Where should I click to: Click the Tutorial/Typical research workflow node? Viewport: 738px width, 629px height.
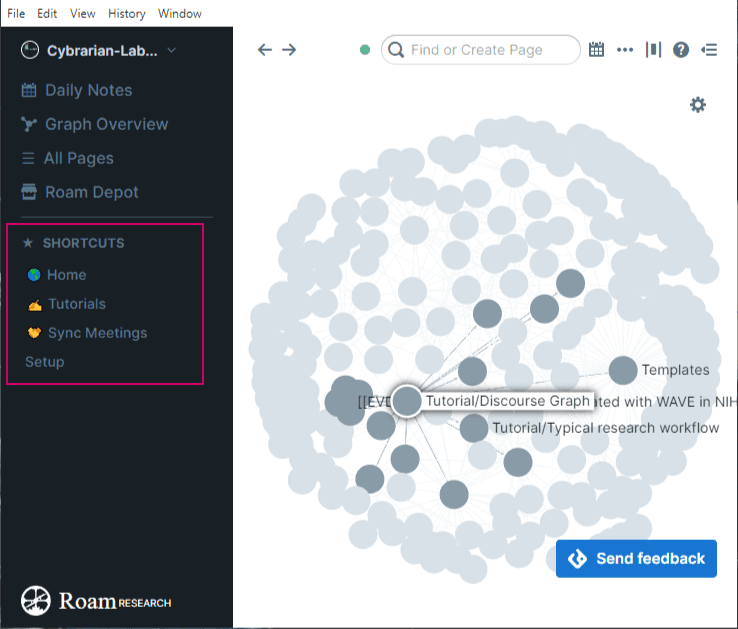(473, 428)
